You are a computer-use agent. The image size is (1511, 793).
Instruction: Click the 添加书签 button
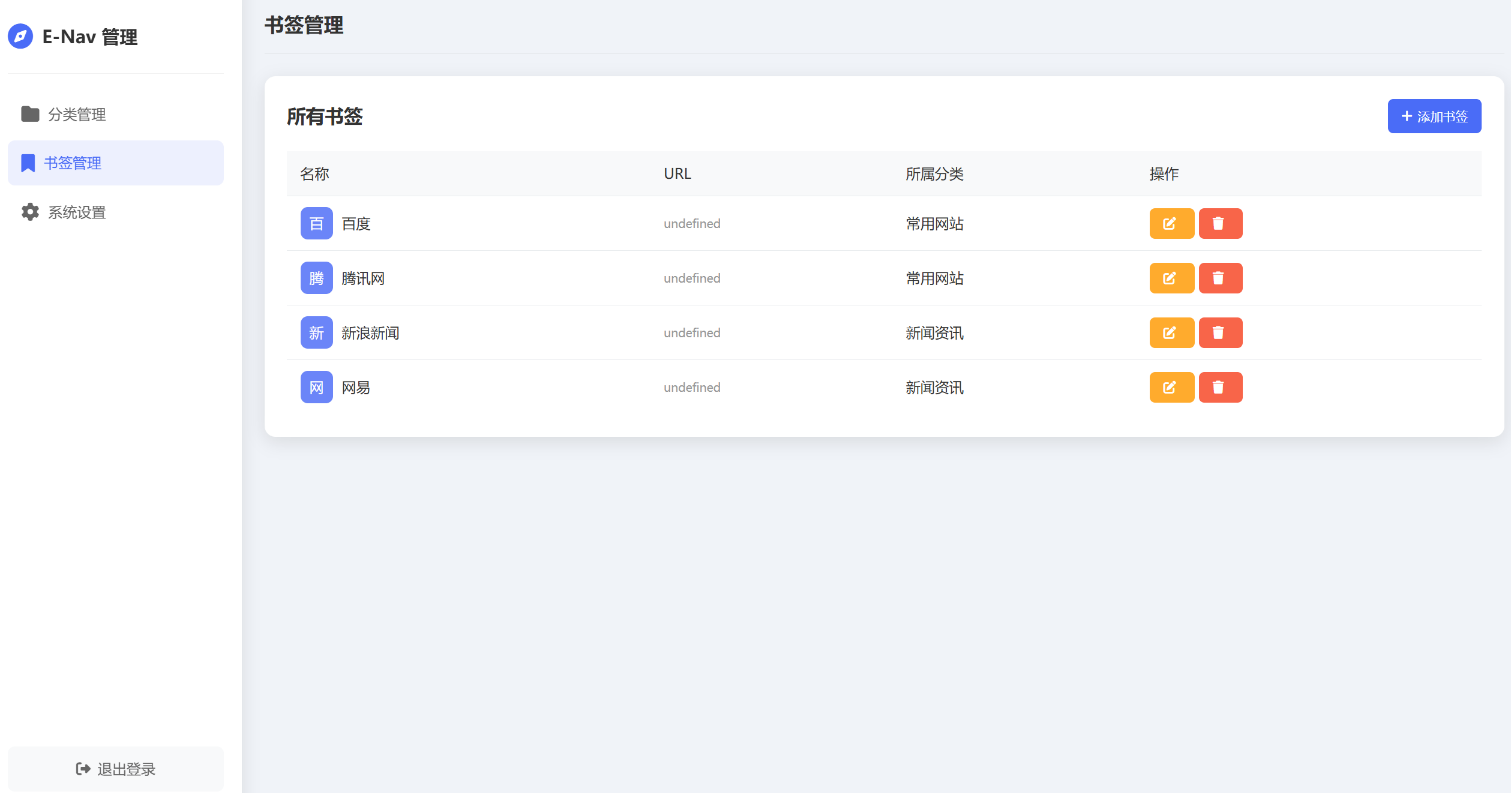pyautogui.click(x=1433, y=116)
